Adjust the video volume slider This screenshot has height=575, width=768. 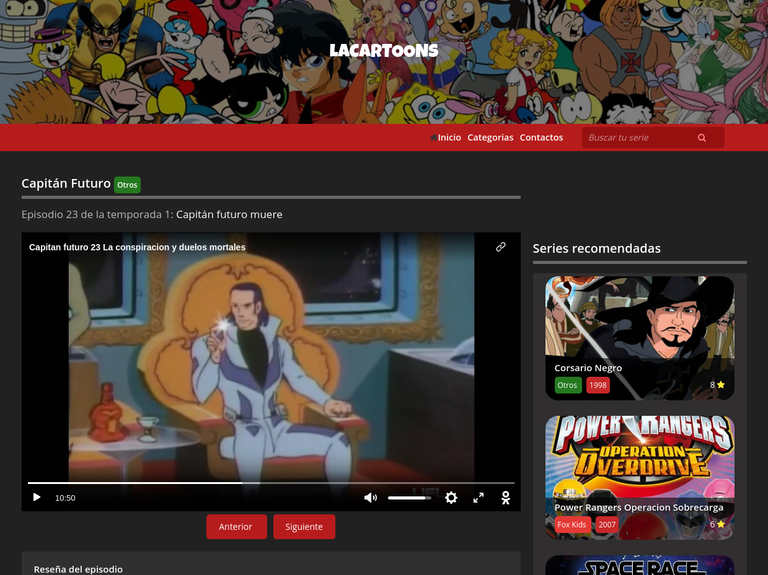click(x=409, y=498)
